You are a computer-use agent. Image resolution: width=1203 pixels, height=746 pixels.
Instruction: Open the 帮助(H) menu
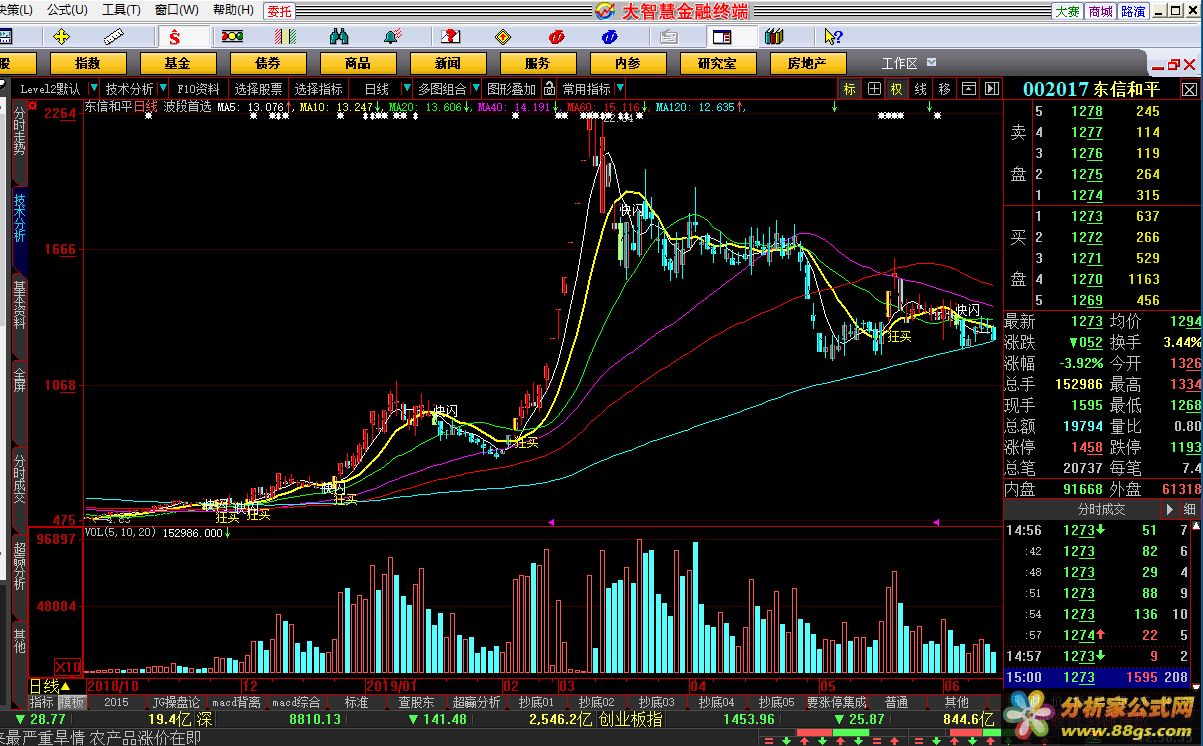pyautogui.click(x=233, y=10)
